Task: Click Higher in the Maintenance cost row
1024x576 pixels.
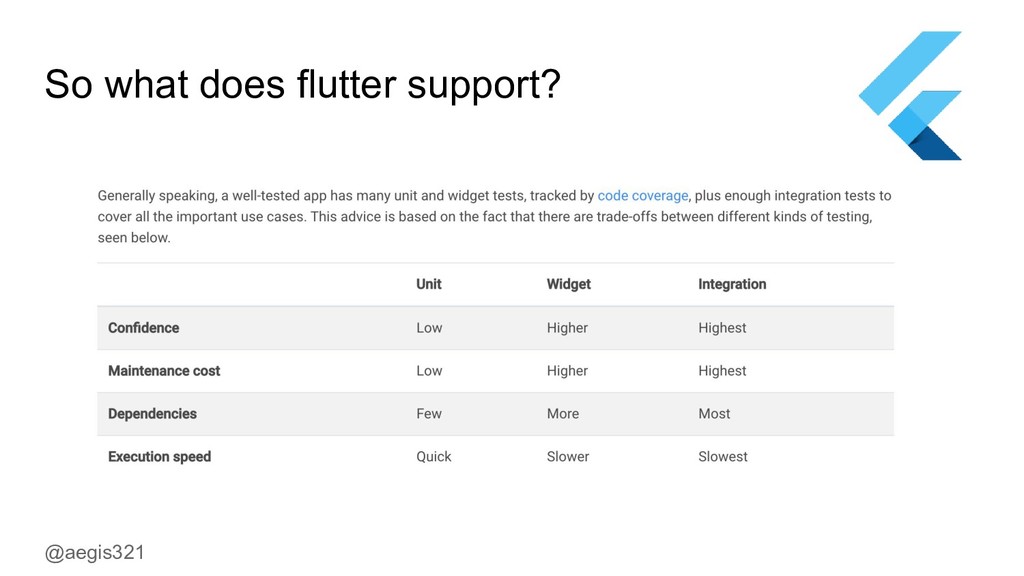Action: pyautogui.click(x=567, y=371)
